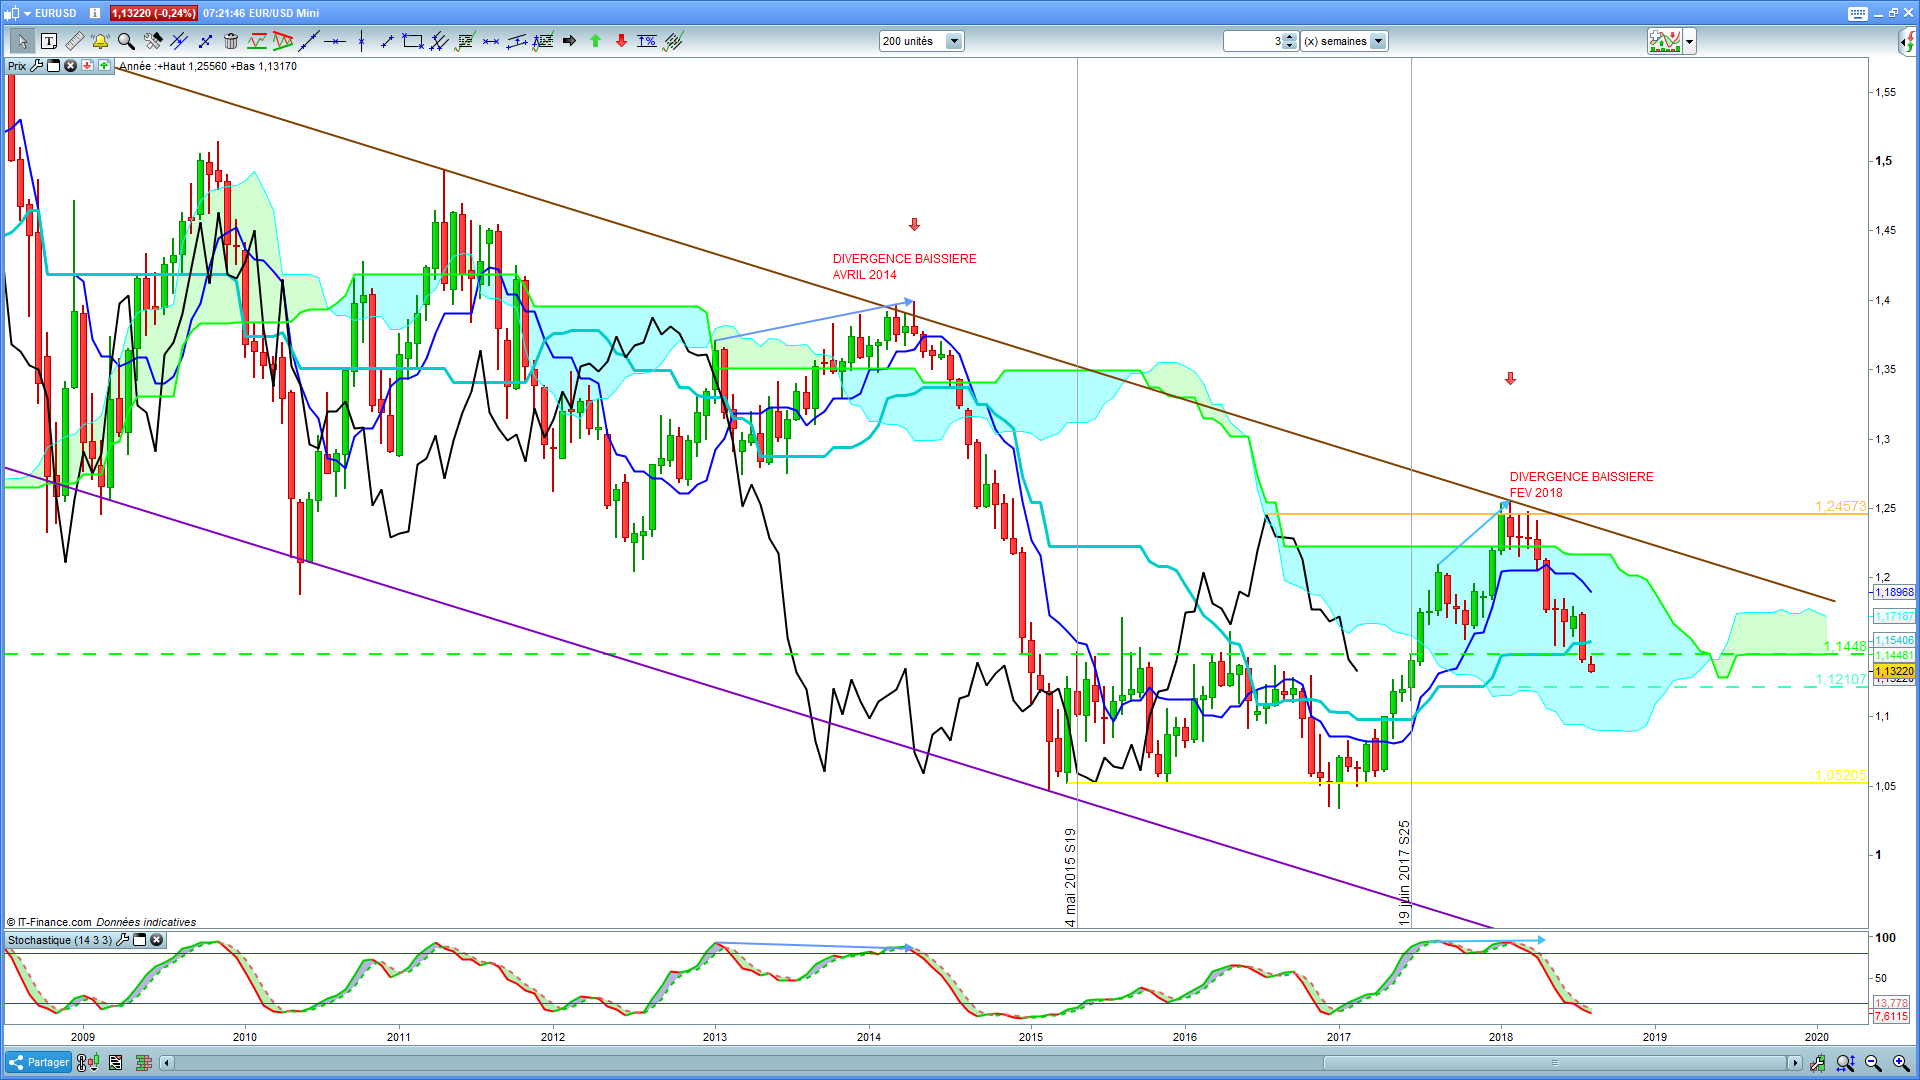This screenshot has height=1080, width=1920.
Task: Click the Stochastique (14 3 3) label
Action: (x=59, y=940)
